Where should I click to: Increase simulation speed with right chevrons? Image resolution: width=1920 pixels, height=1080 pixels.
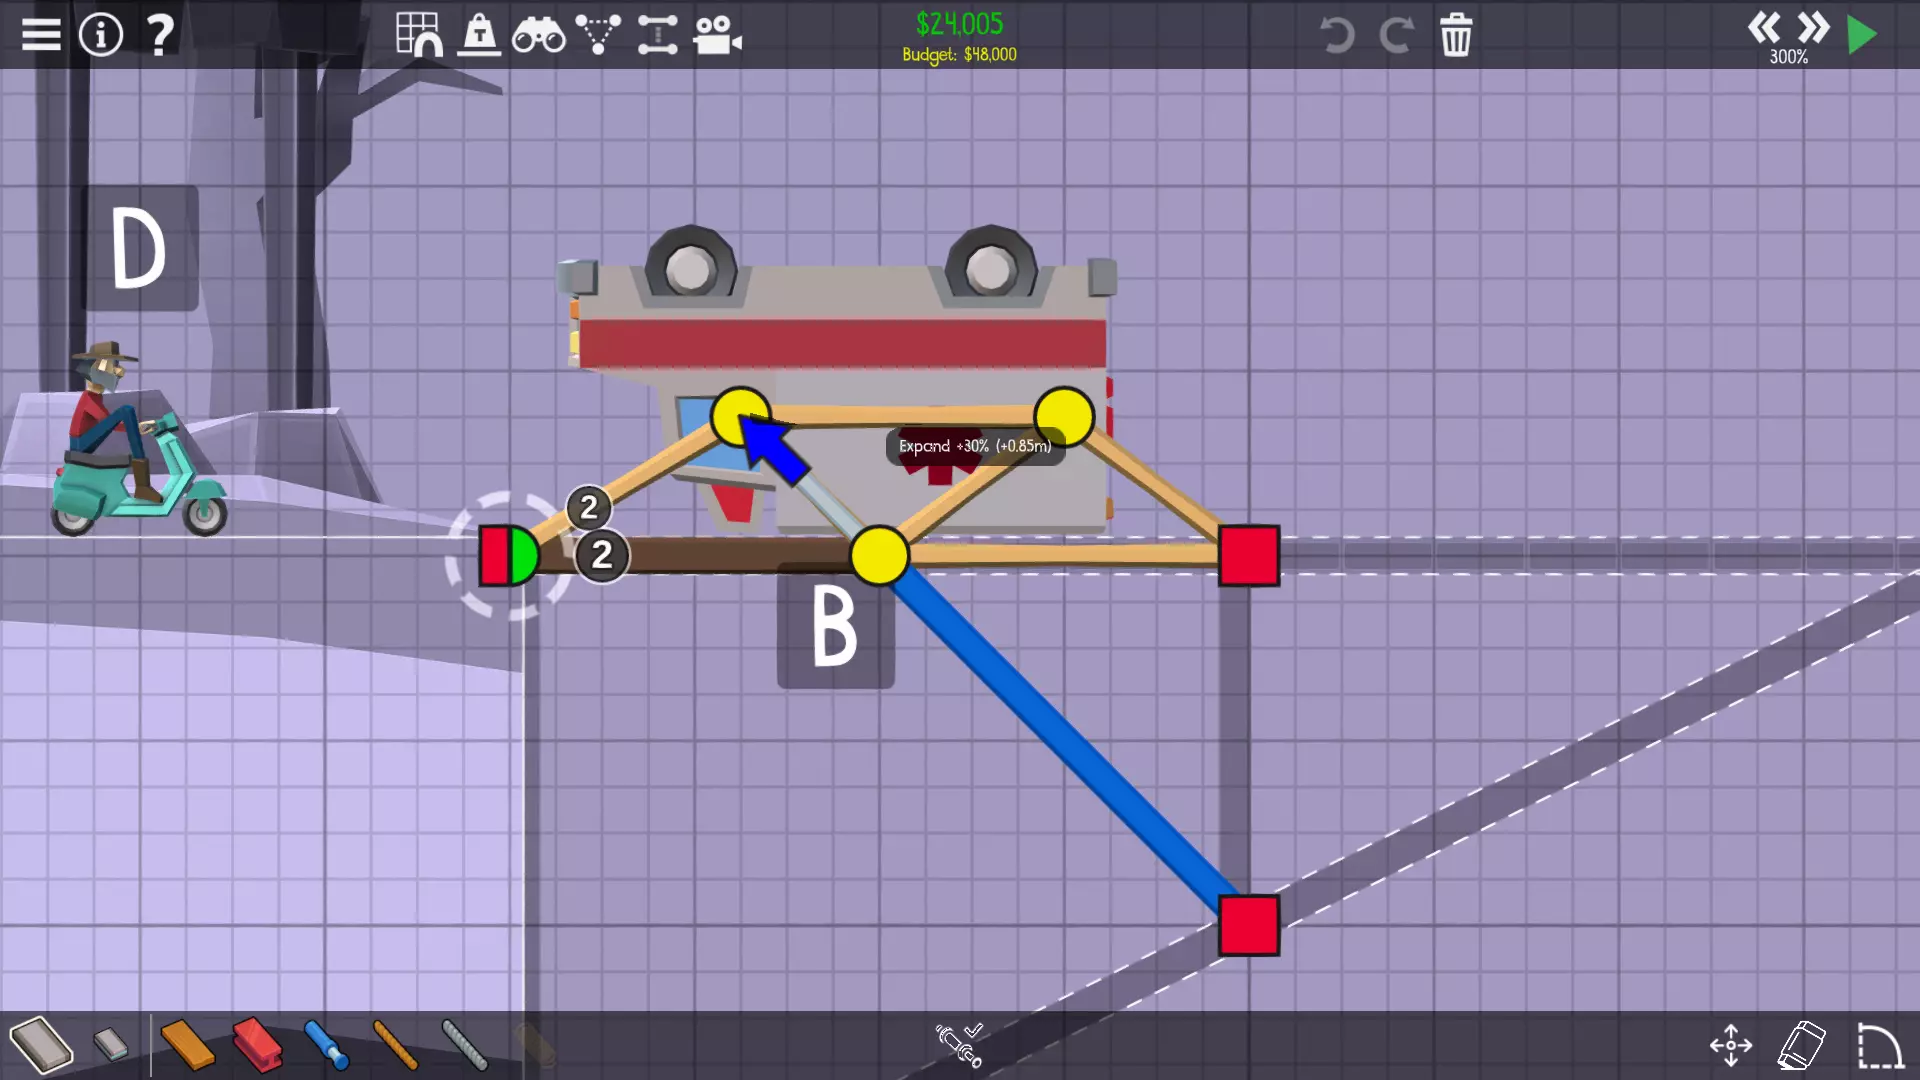coord(1813,27)
